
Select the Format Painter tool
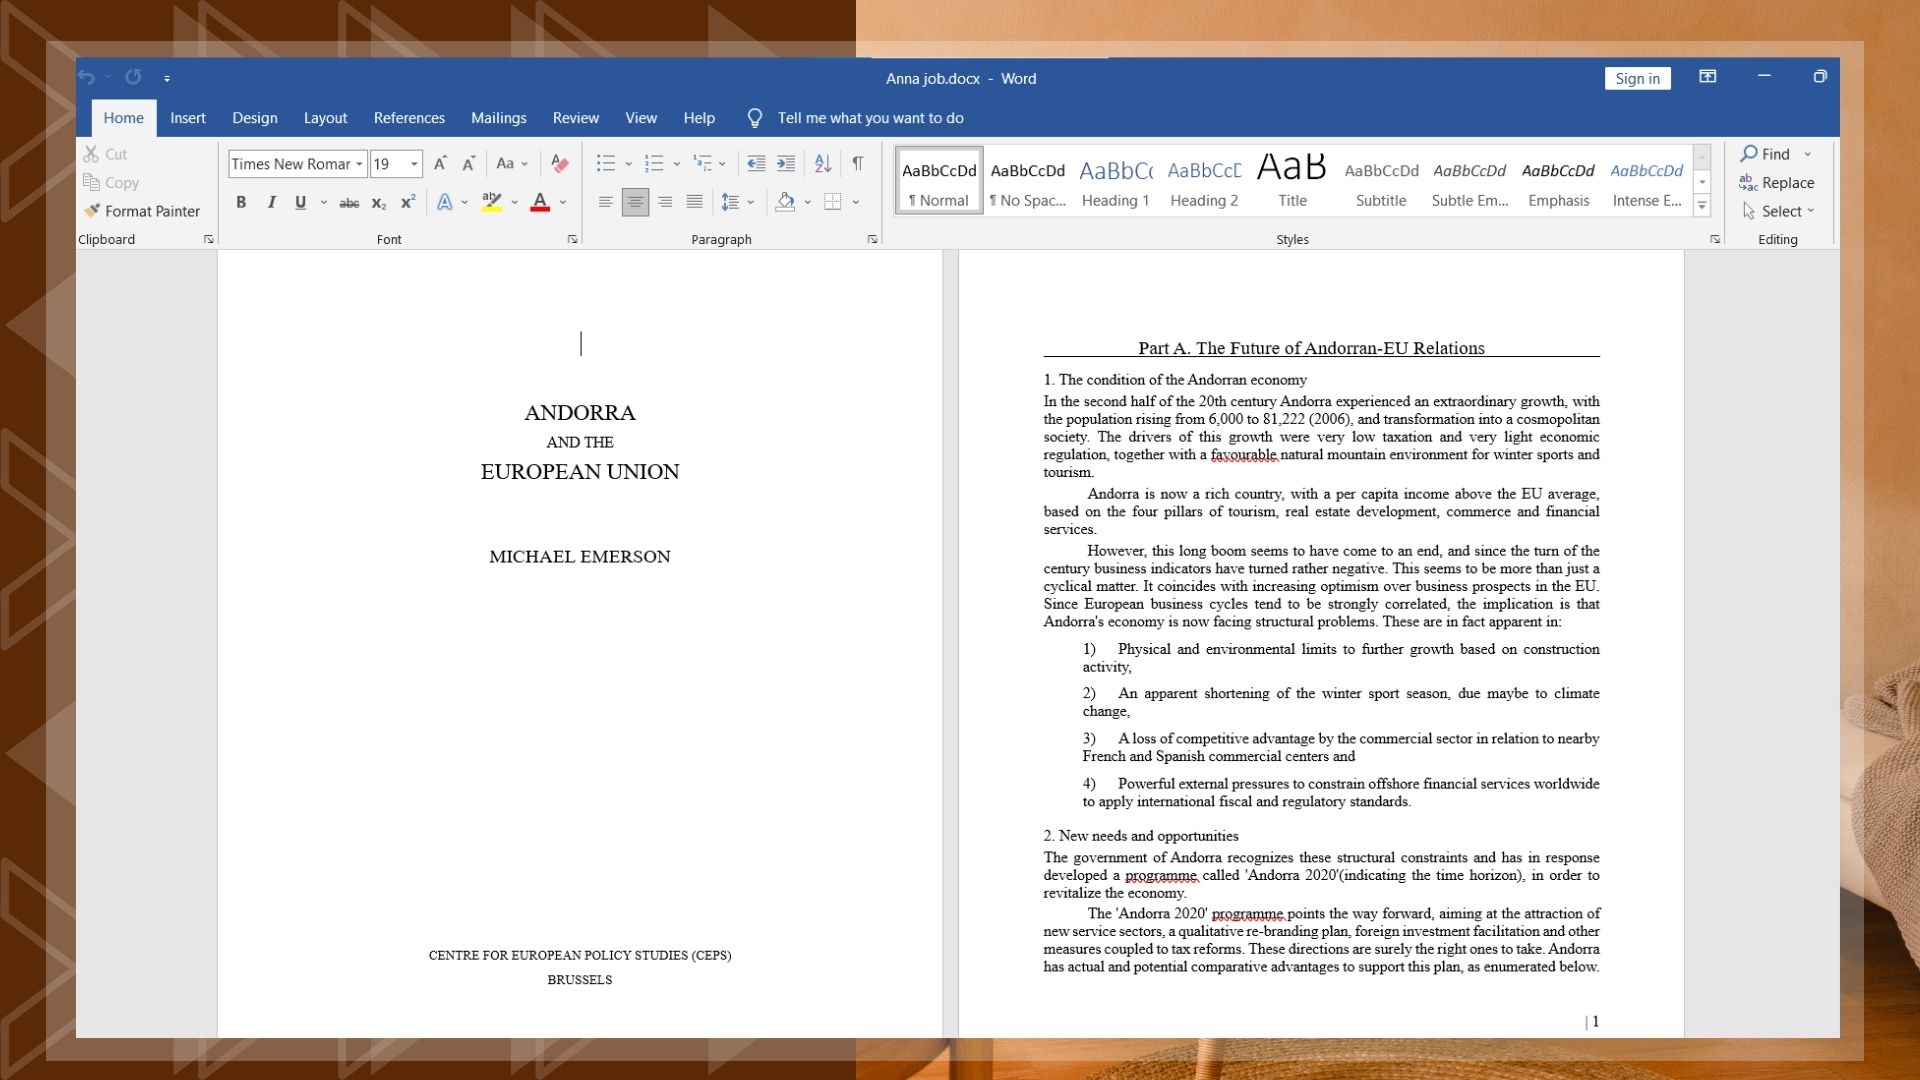142,211
